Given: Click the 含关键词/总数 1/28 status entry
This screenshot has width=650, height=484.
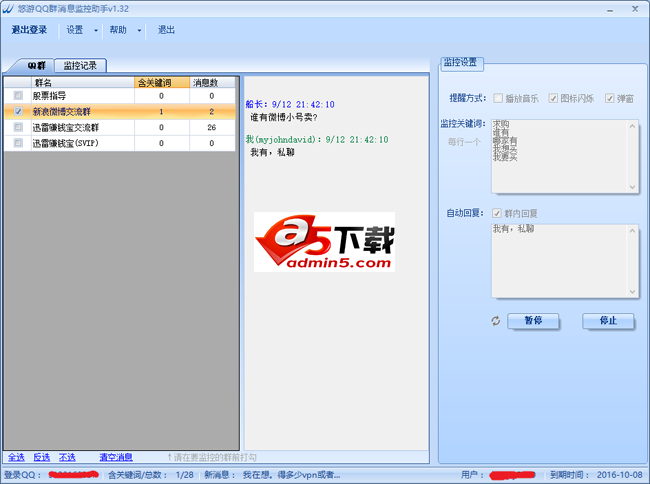Looking at the screenshot, I should point(151,475).
